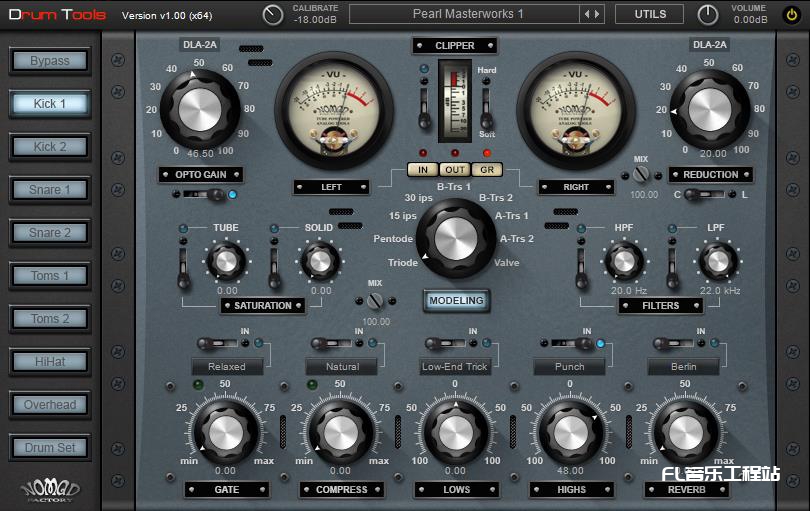This screenshot has height=511, width=810.
Task: Toggle the Lows IN switch above Low-End Trick
Action: (445, 343)
